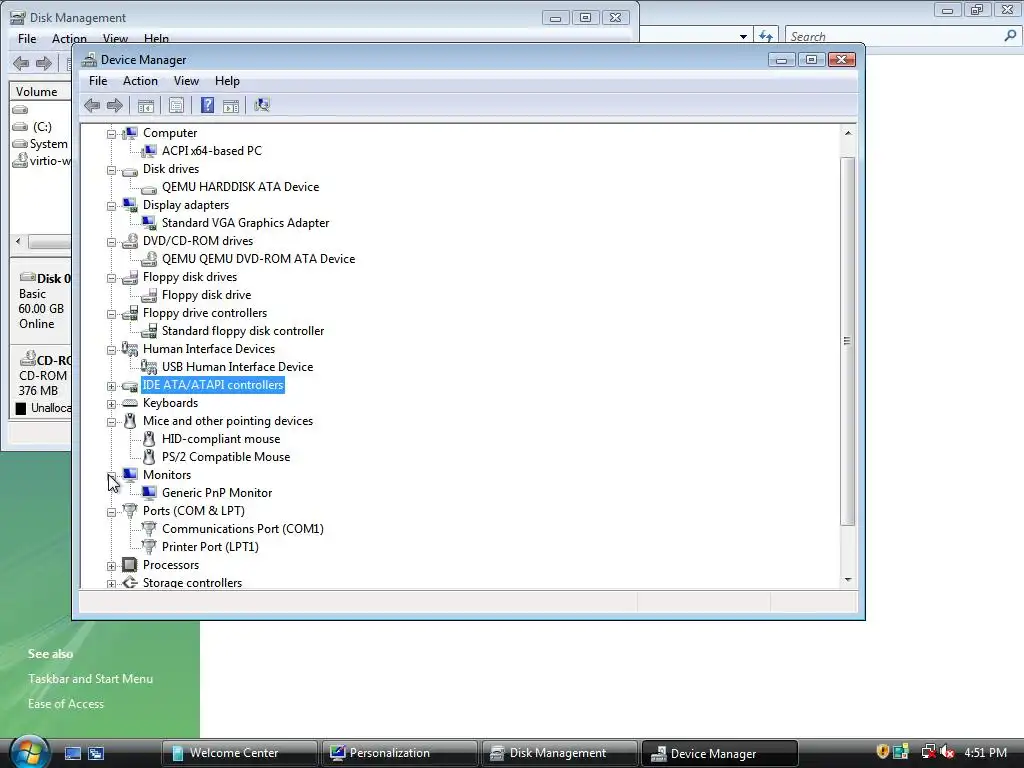1024x768 pixels.
Task: Click the Switch between windows quick launch icon
Action: [96, 753]
